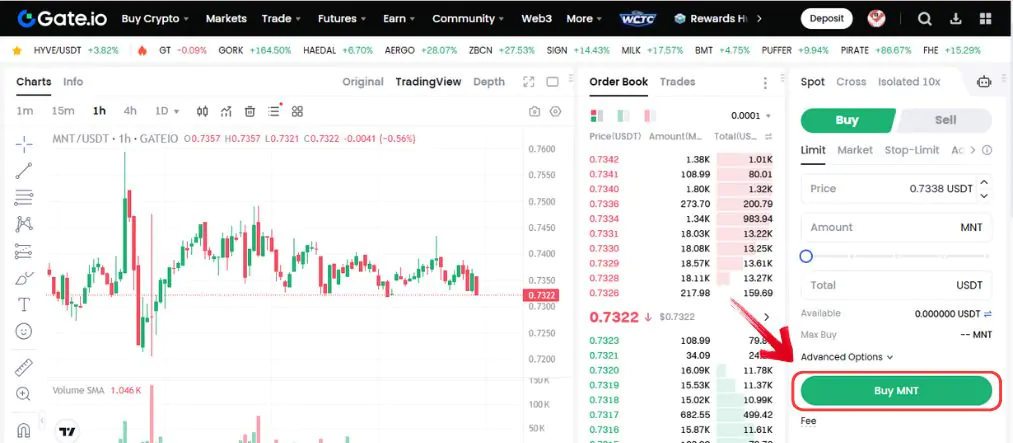Open the trading bot robot icon
This screenshot has width=1013, height=443.
click(984, 82)
